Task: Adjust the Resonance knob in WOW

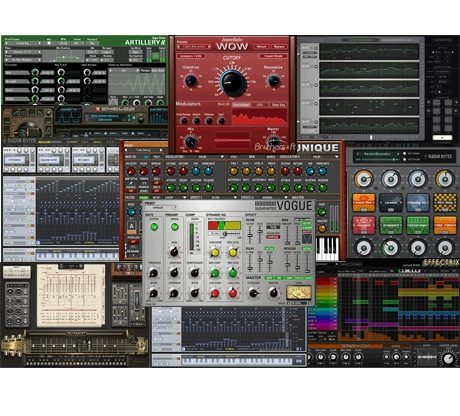Action: [x=274, y=81]
